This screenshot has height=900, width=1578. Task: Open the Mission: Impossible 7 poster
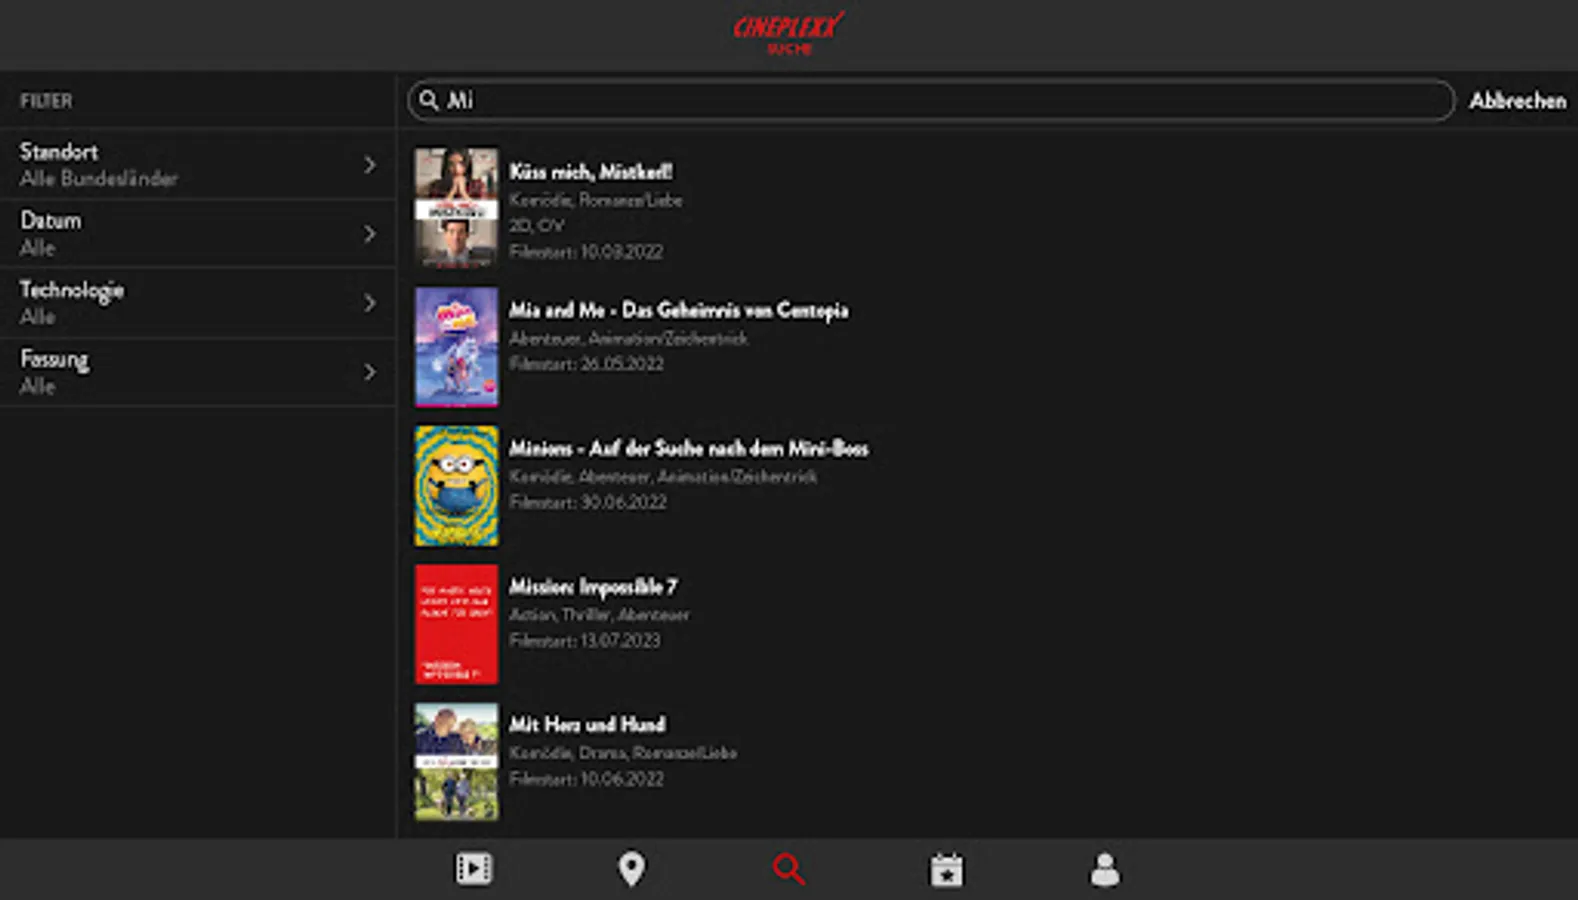click(x=456, y=624)
